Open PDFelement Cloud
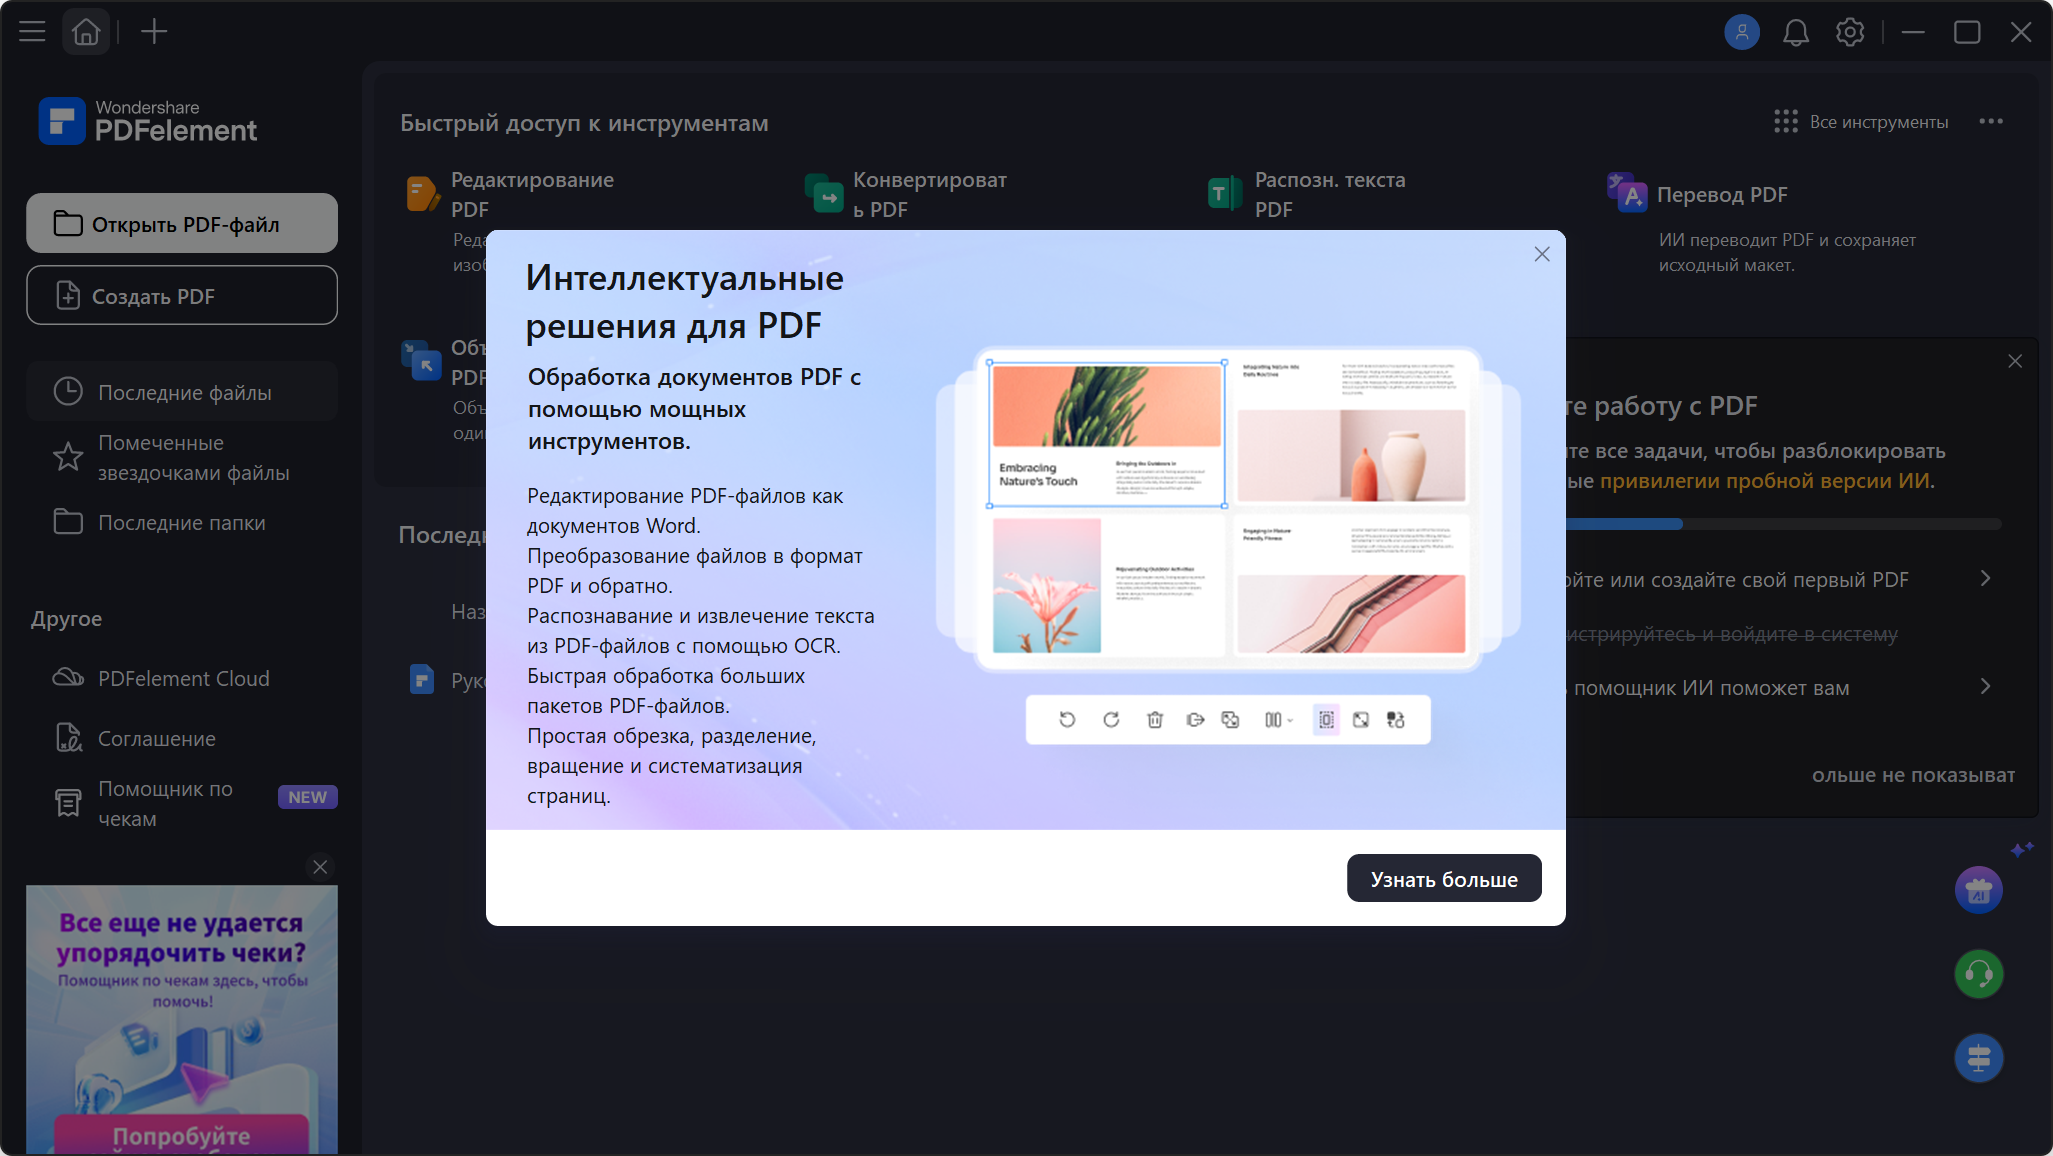 tap(182, 678)
